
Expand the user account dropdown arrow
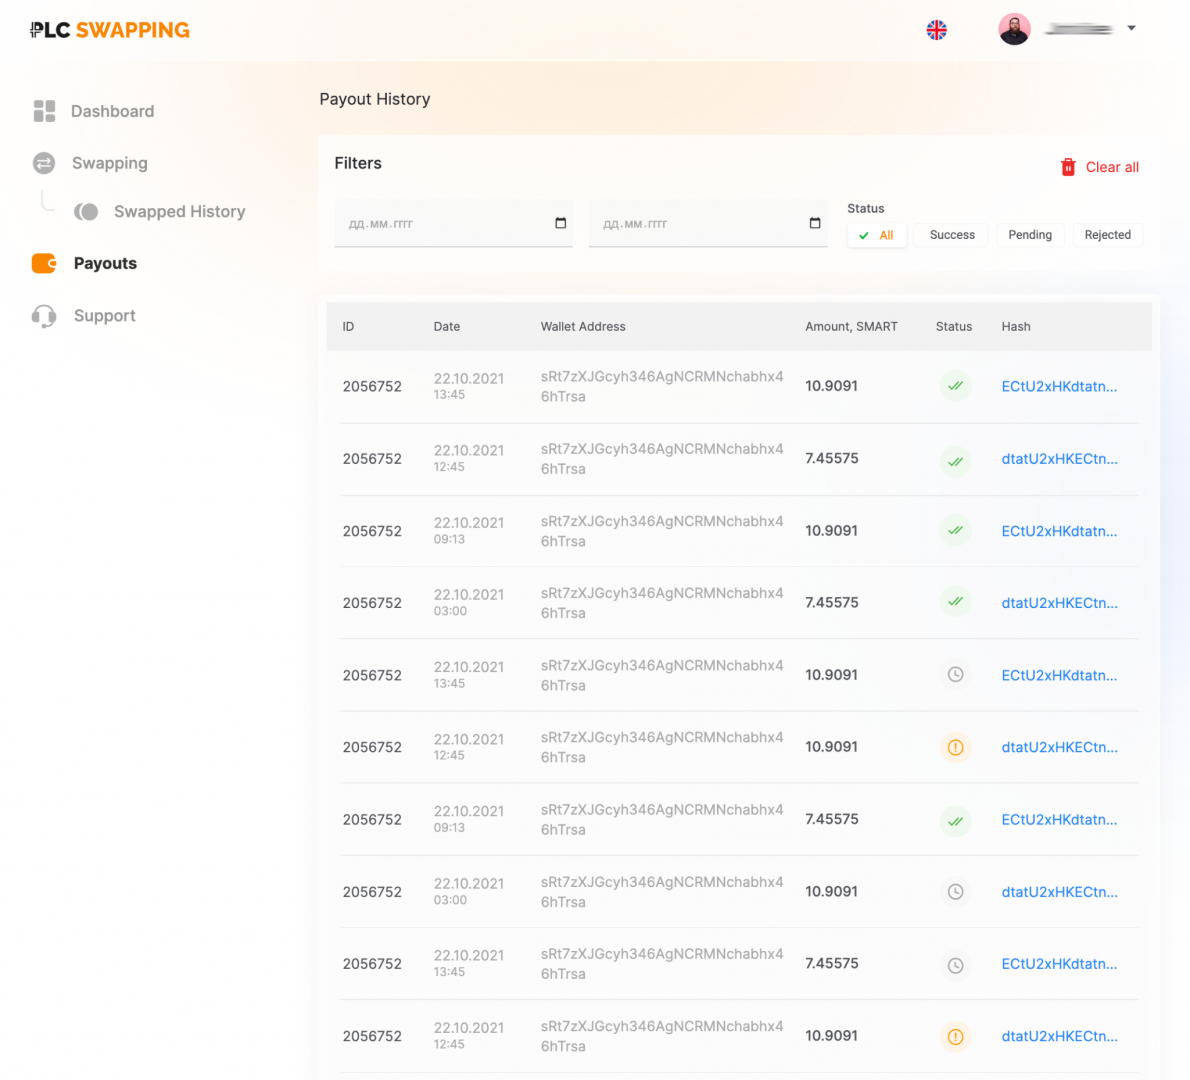coord(1131,28)
